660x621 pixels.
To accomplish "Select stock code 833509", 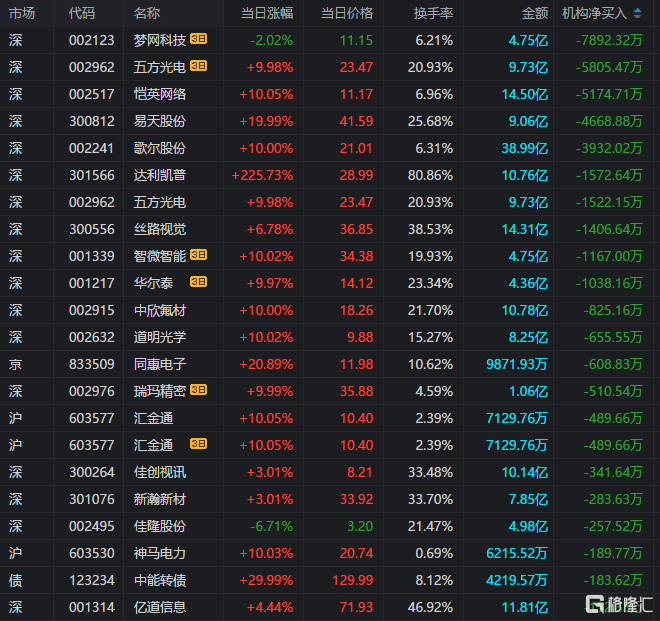I will (x=91, y=364).
